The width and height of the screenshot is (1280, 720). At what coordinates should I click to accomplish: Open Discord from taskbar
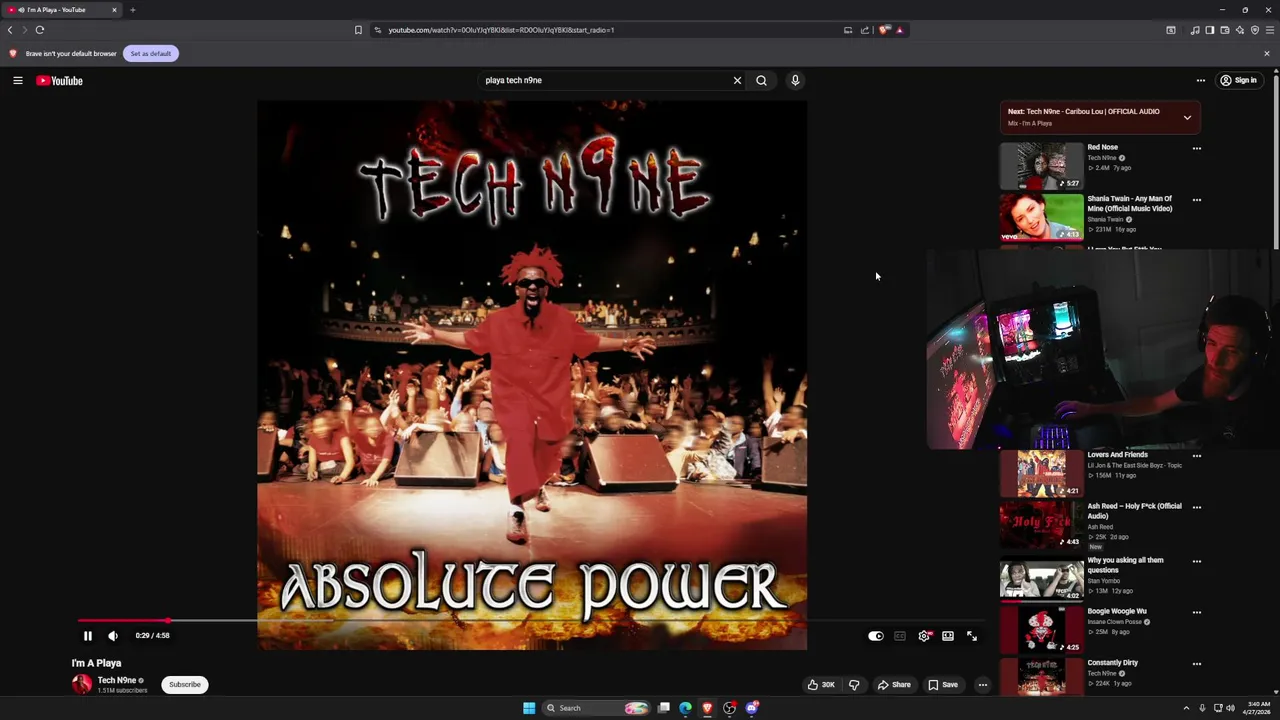click(x=751, y=708)
